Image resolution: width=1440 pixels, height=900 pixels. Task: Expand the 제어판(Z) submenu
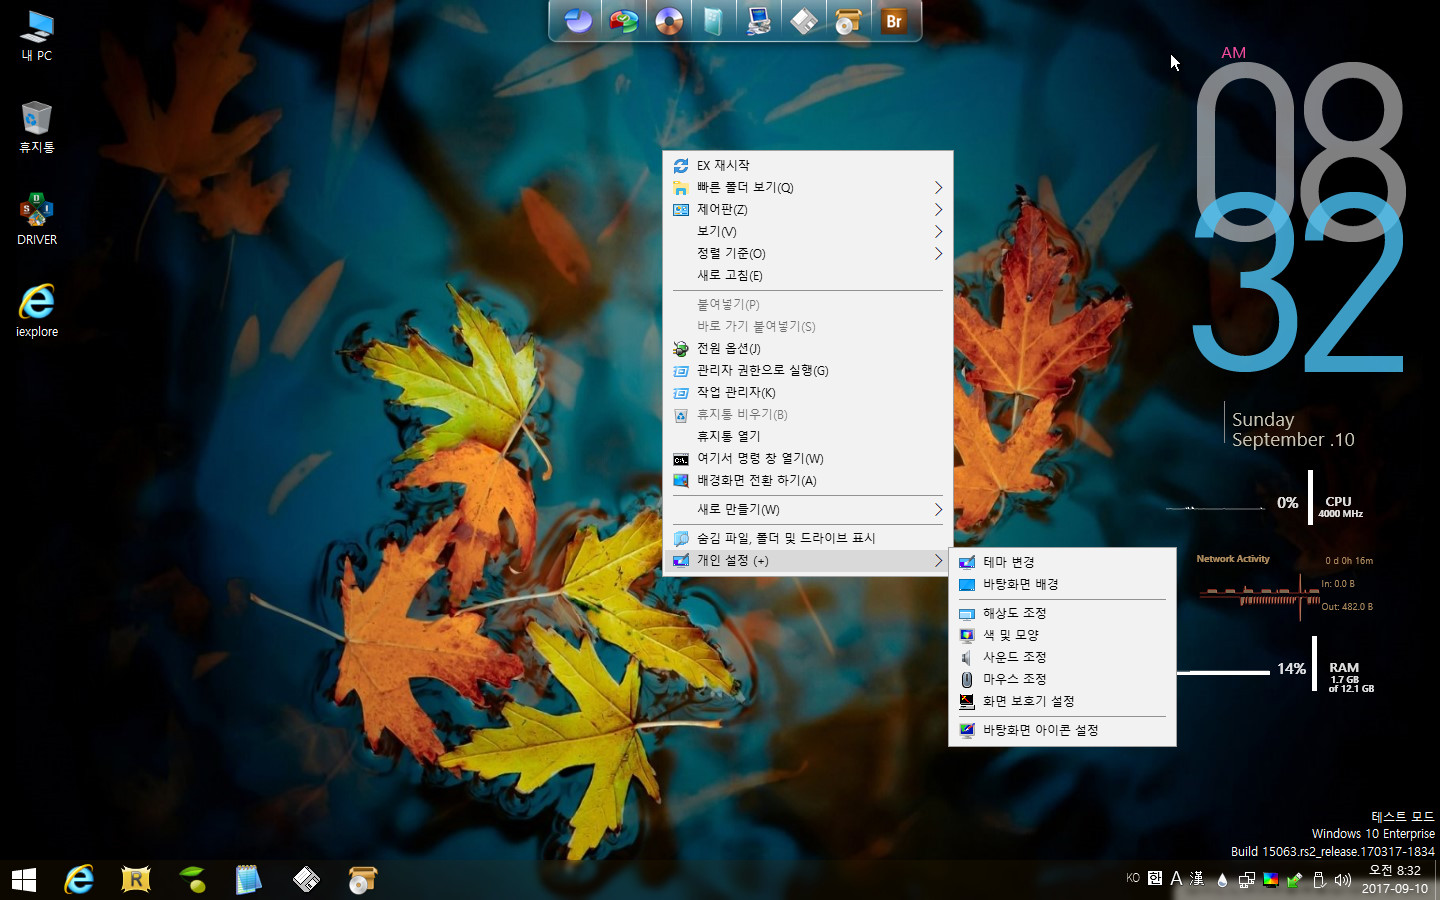[808, 209]
